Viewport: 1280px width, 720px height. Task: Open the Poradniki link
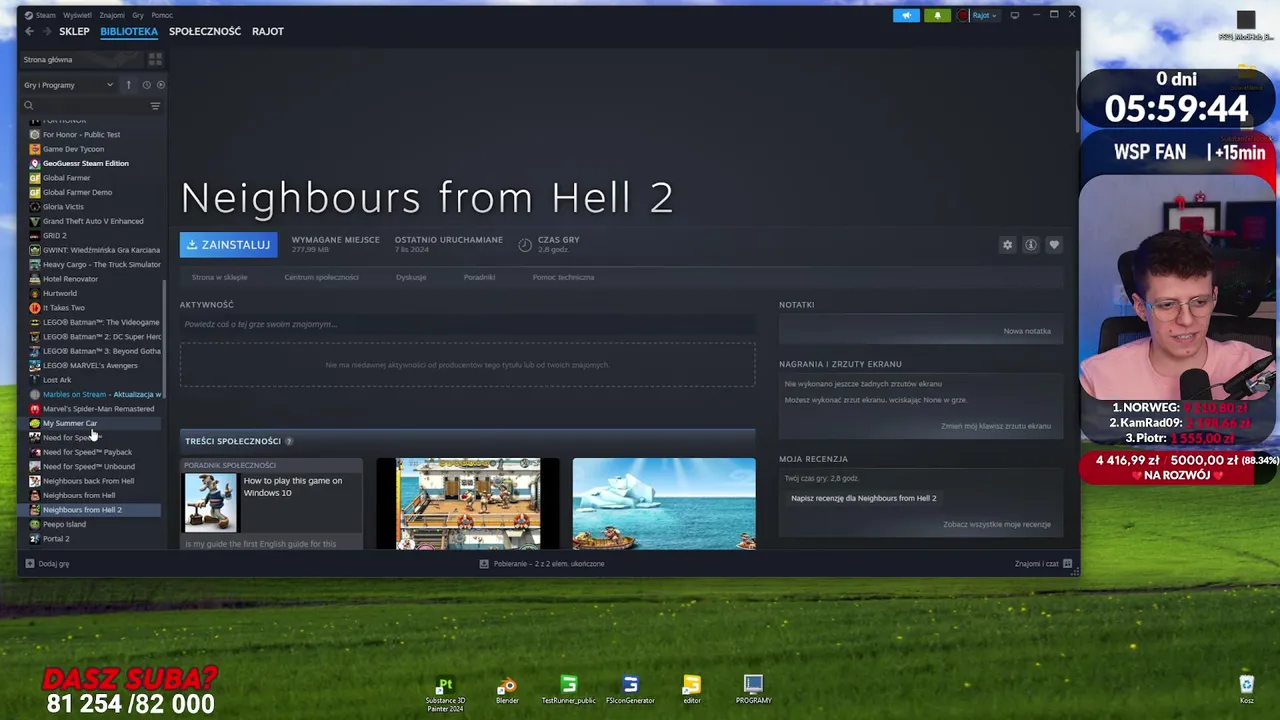click(479, 277)
